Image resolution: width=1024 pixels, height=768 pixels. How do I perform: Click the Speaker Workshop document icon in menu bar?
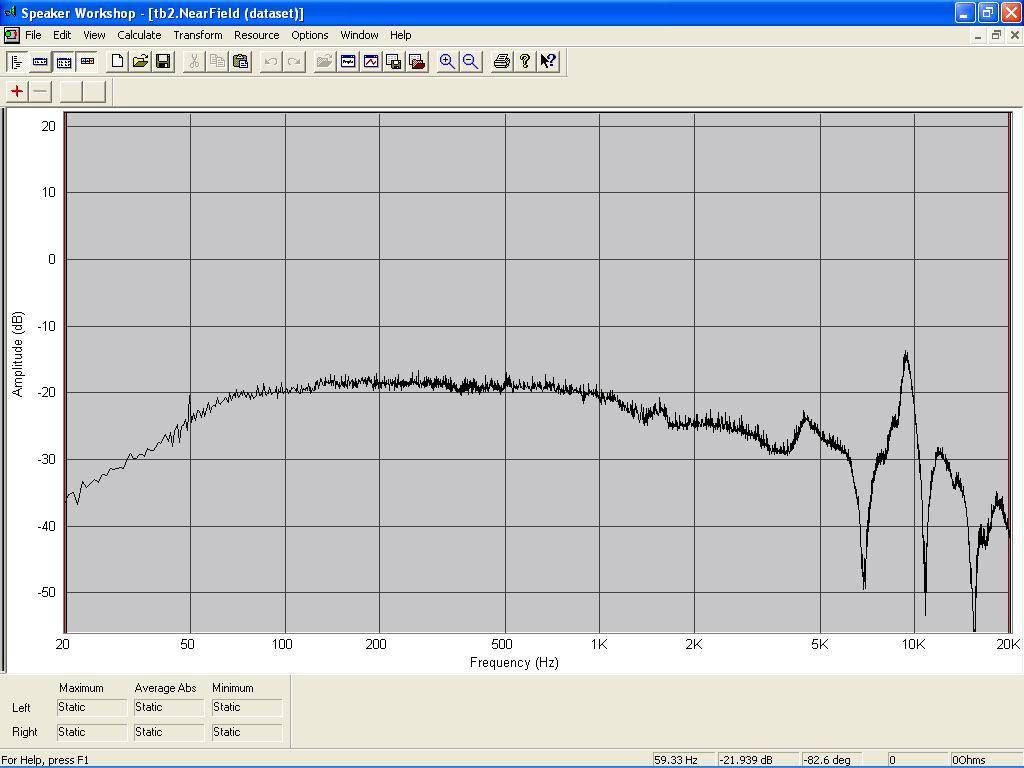click(11, 35)
